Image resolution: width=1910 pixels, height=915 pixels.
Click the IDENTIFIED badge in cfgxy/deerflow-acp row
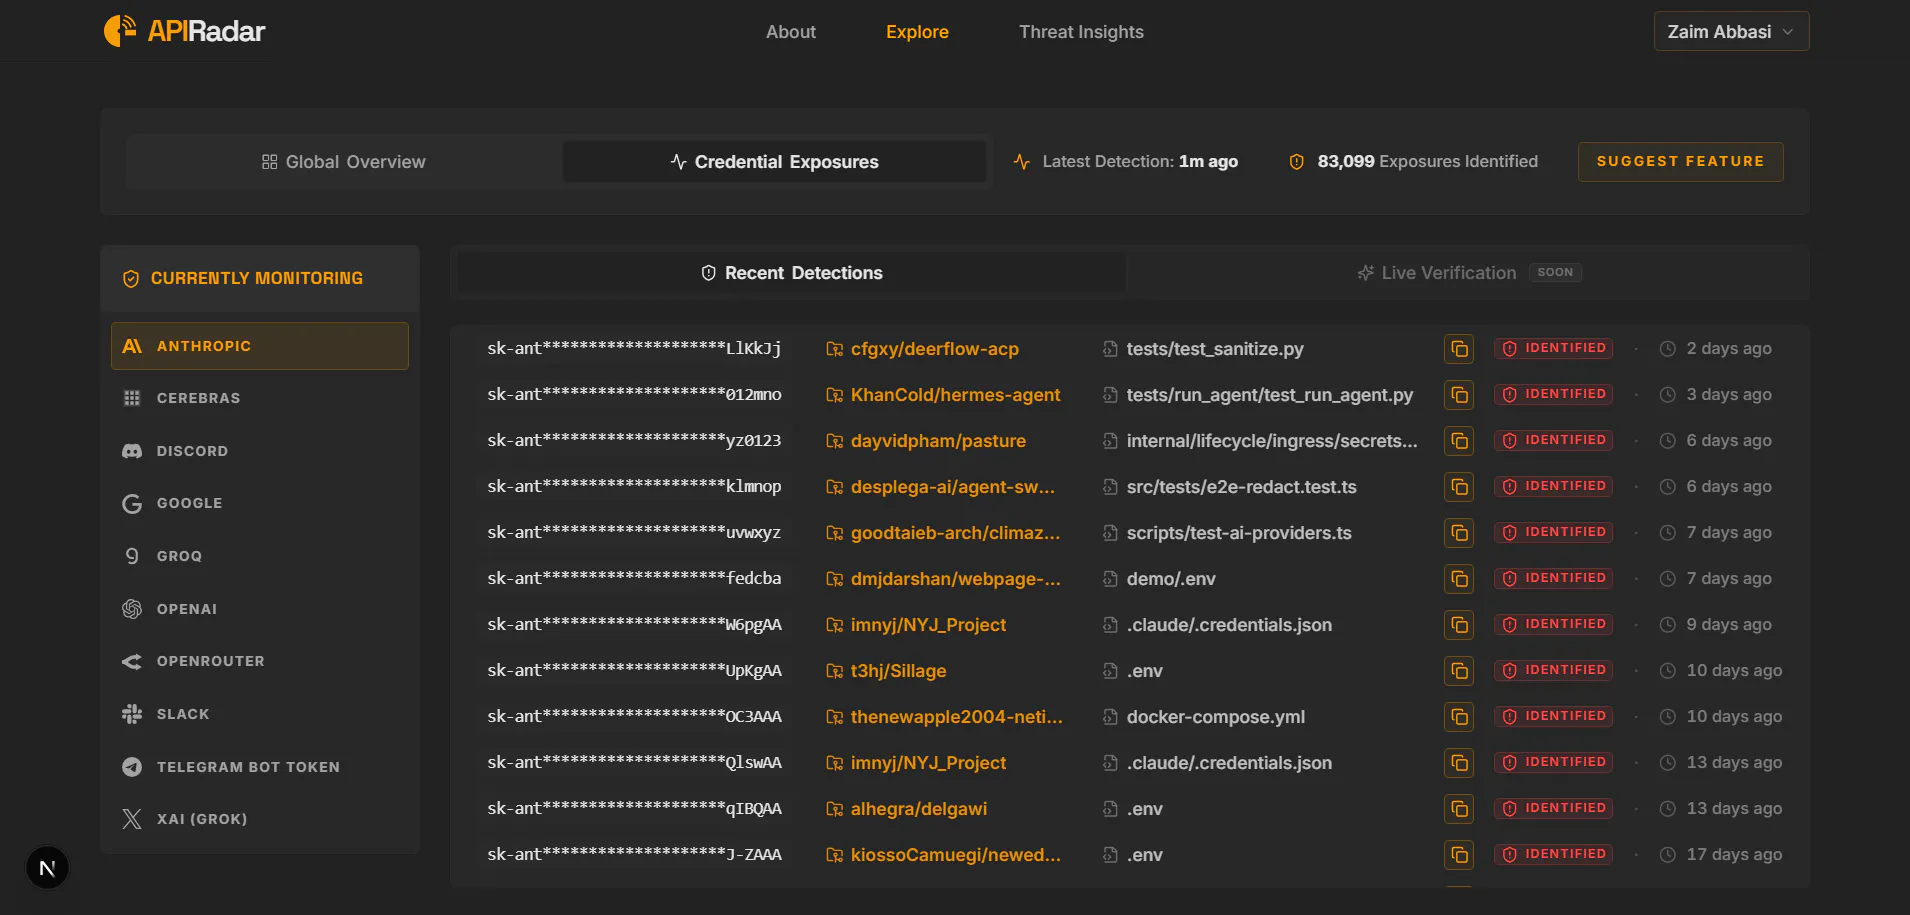1553,348
